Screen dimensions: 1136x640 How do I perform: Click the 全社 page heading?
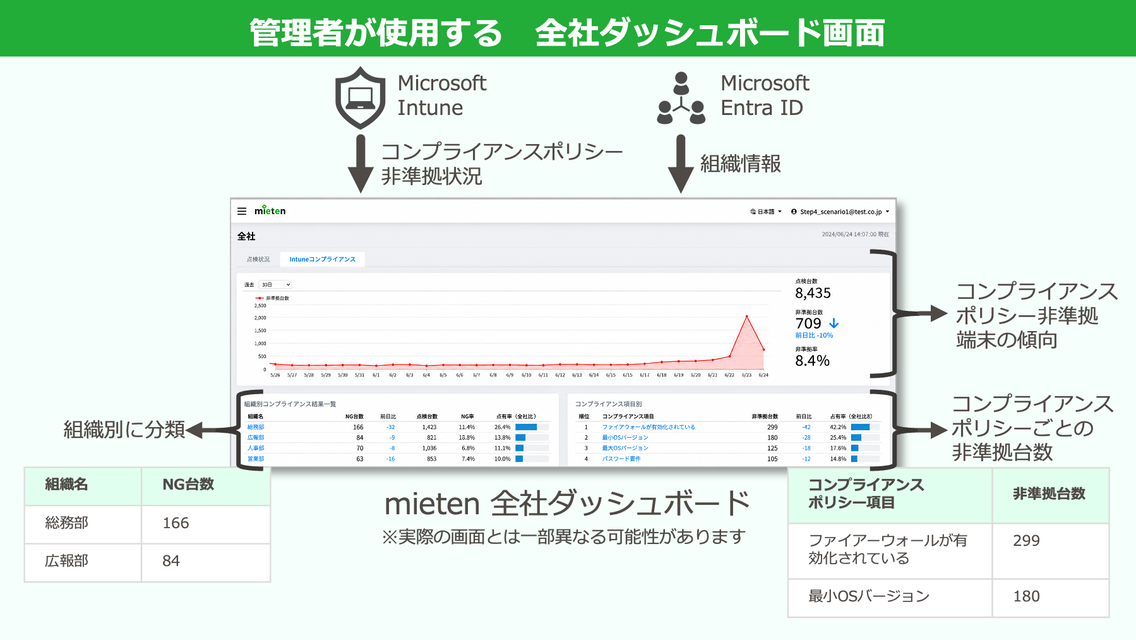click(246, 236)
